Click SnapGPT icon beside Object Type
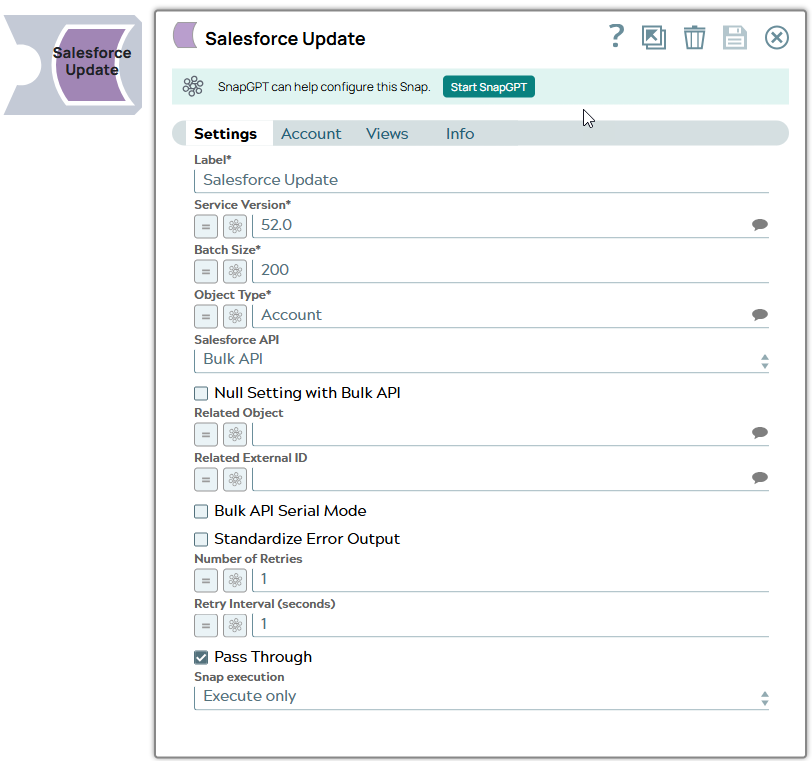812x761 pixels. [235, 316]
